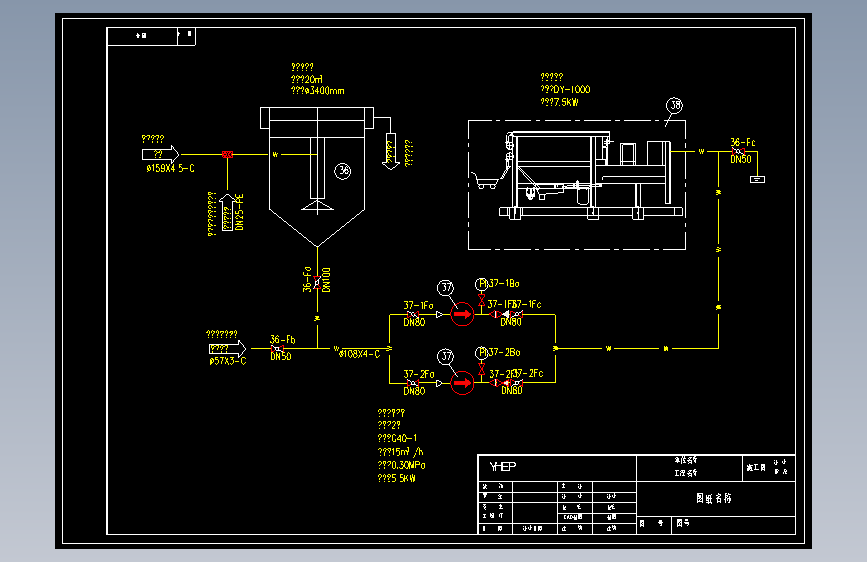Image resolution: width=867 pixels, height=562 pixels.
Task: Select the ø159X4 5-C pipe label
Action: pyautogui.click(x=170, y=168)
